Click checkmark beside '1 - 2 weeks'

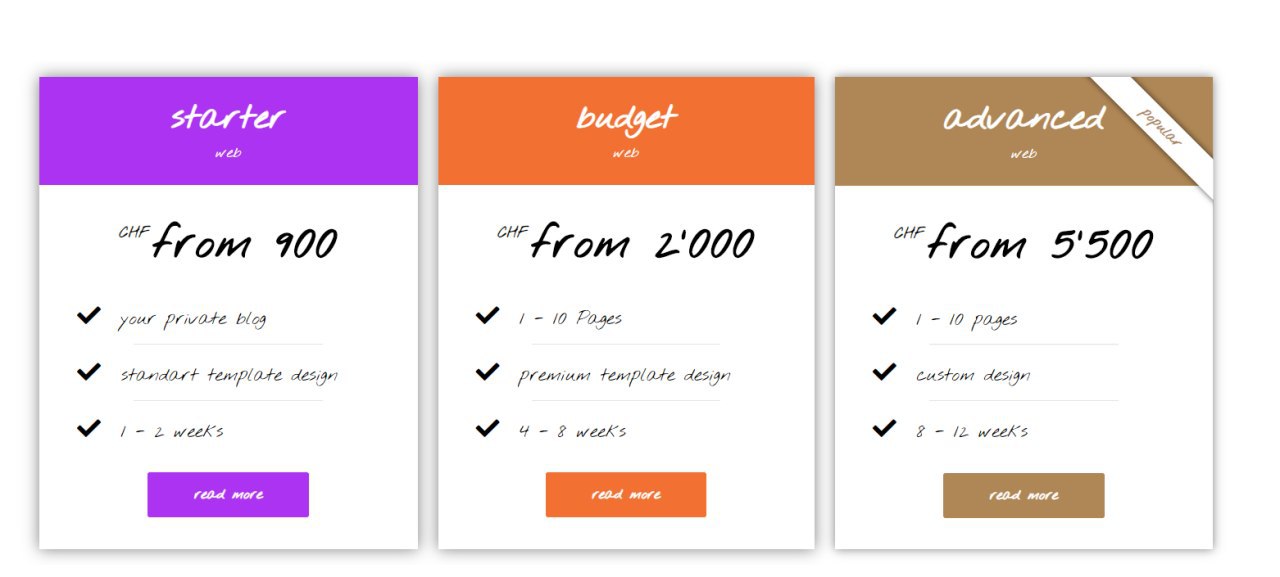89,428
